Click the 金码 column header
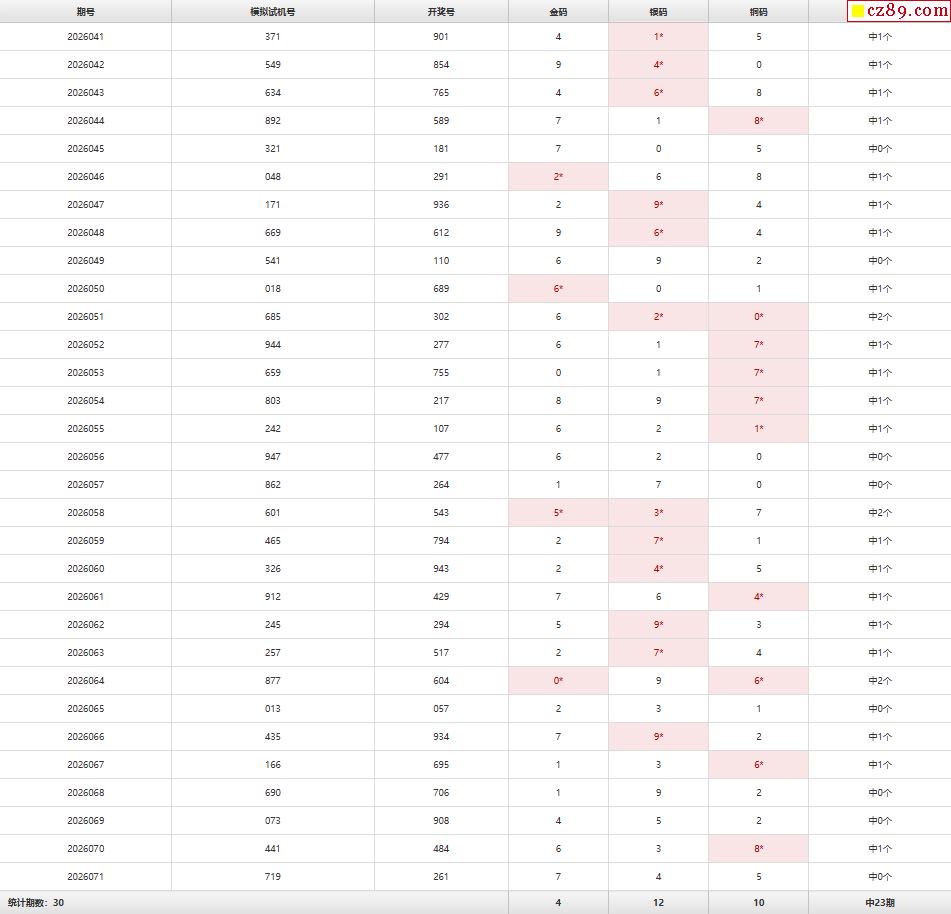 point(558,12)
